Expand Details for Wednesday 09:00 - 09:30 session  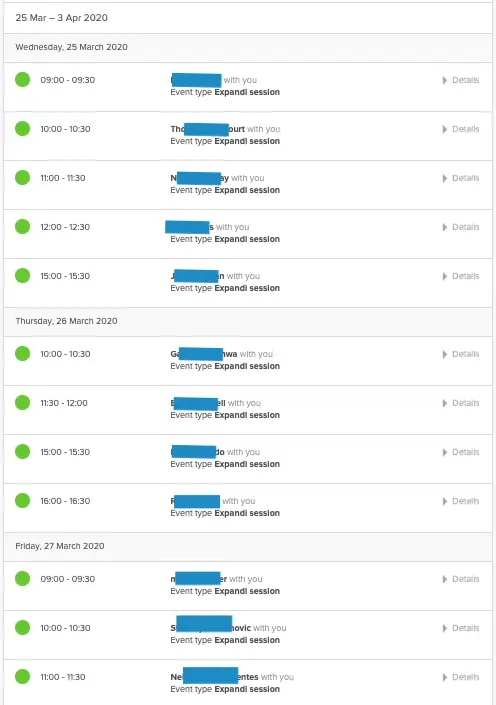[x=461, y=80]
